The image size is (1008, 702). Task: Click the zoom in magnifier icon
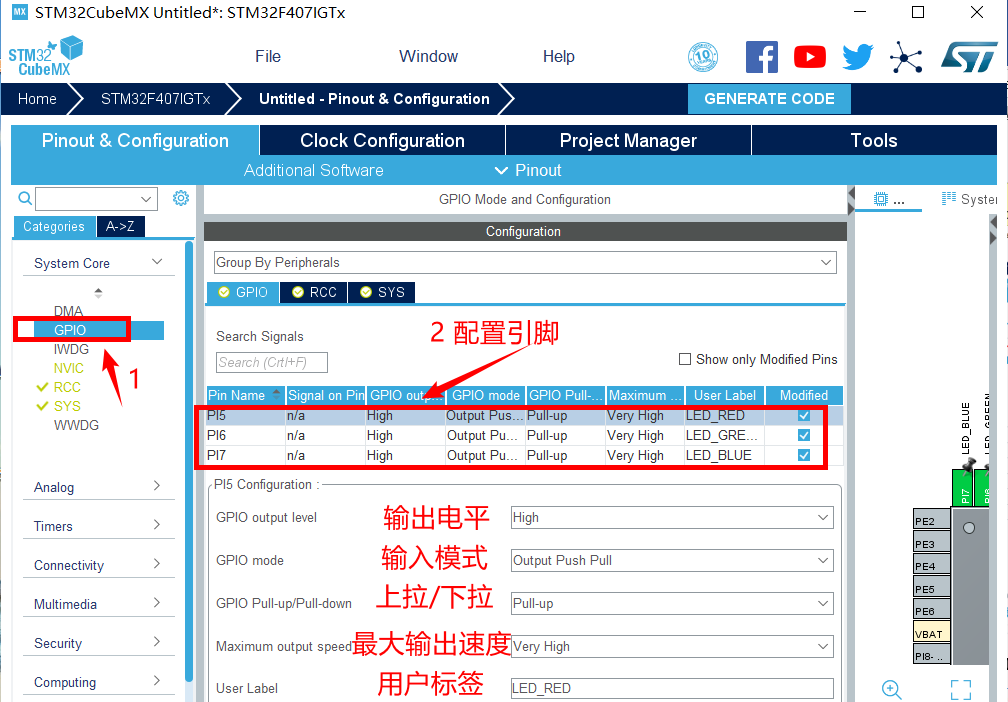(892, 689)
